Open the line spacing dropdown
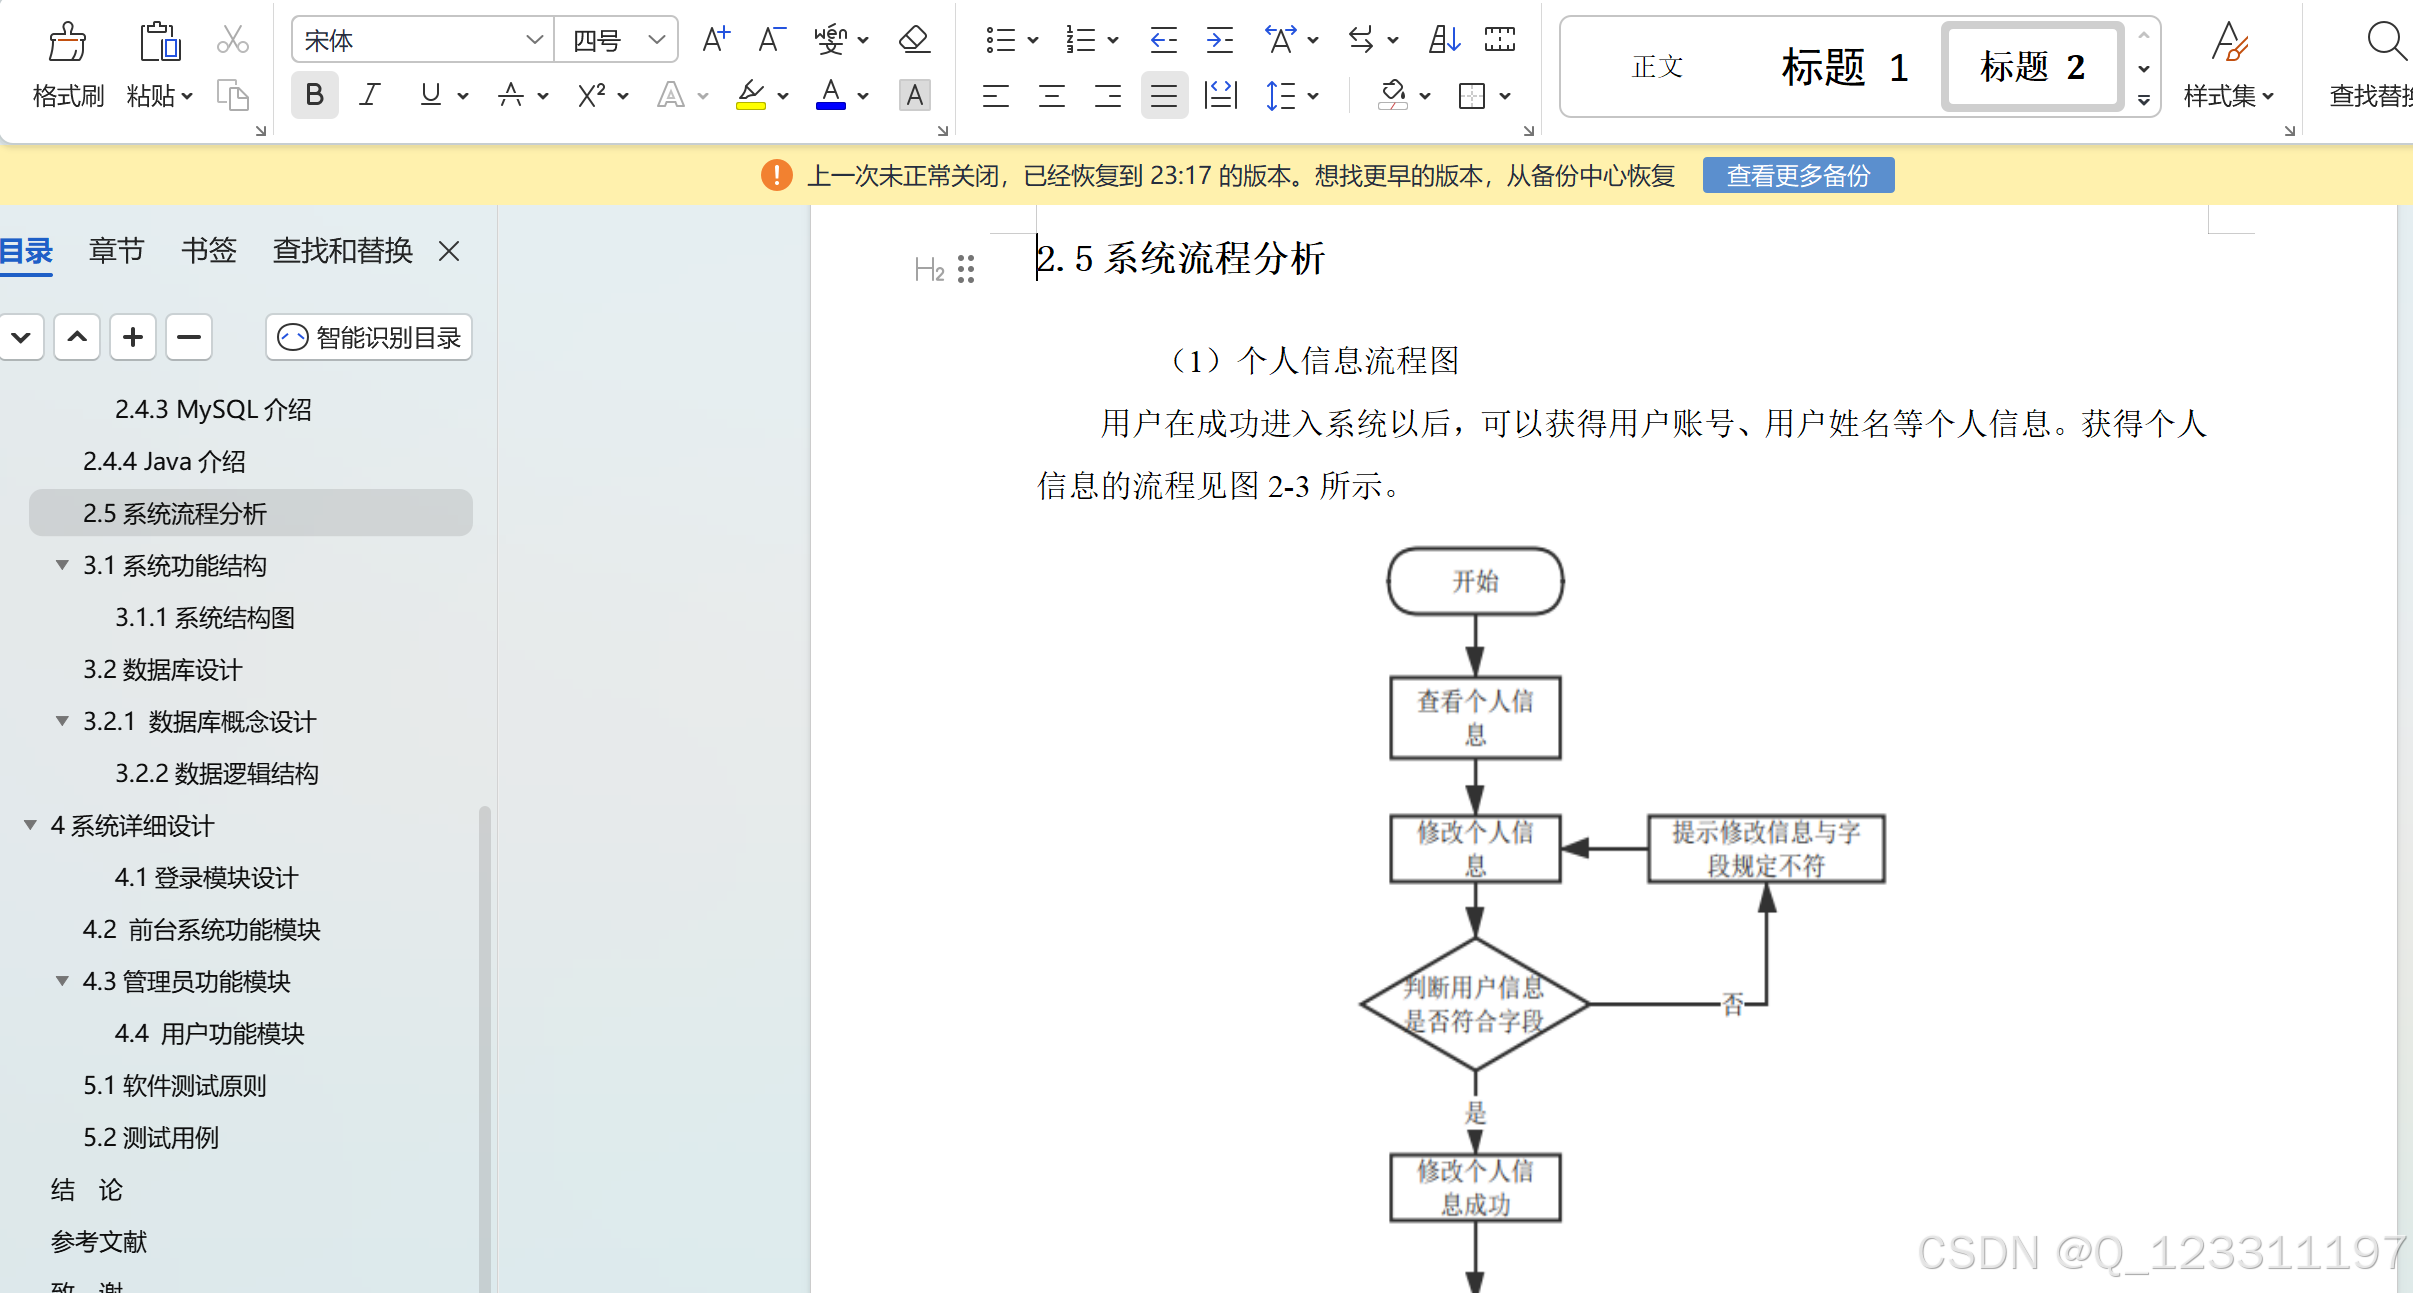The image size is (2413, 1293). [1312, 96]
